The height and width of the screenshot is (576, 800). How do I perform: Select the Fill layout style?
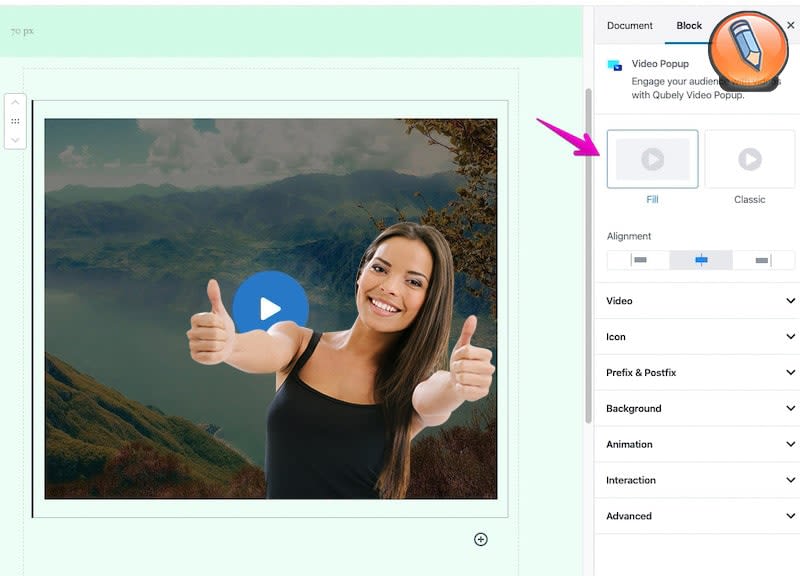(652, 159)
